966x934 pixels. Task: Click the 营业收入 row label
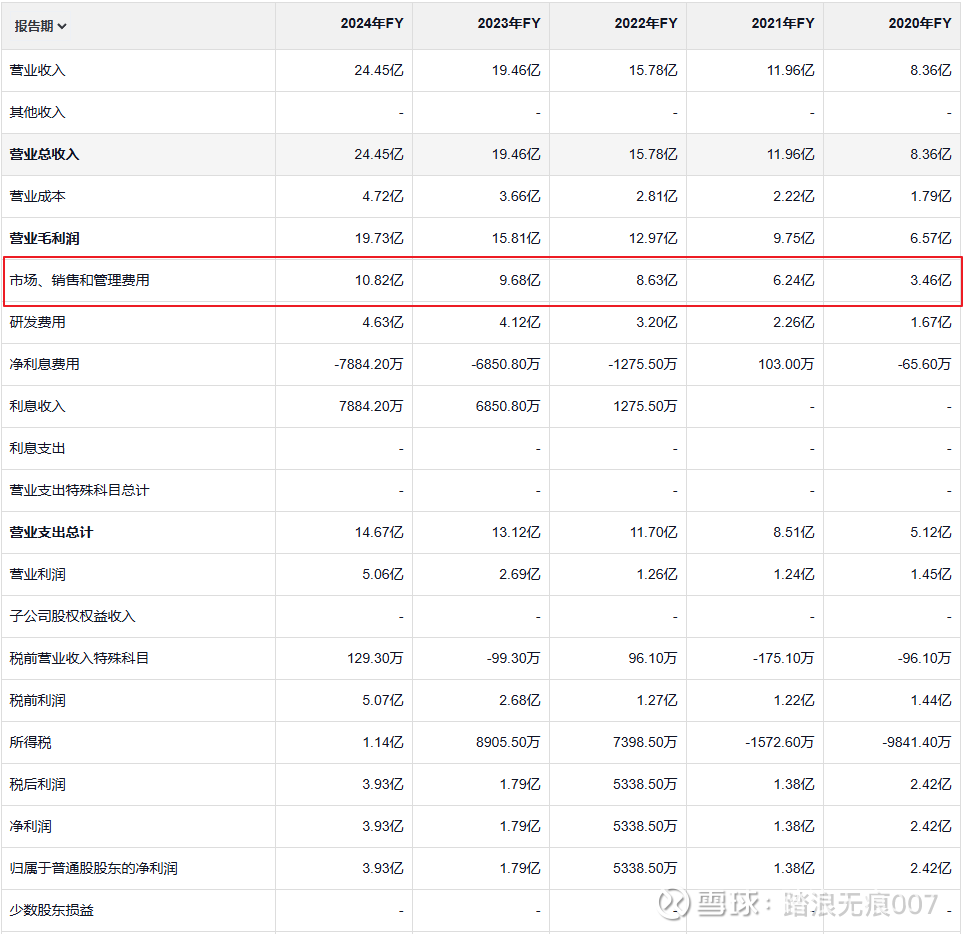click(38, 71)
